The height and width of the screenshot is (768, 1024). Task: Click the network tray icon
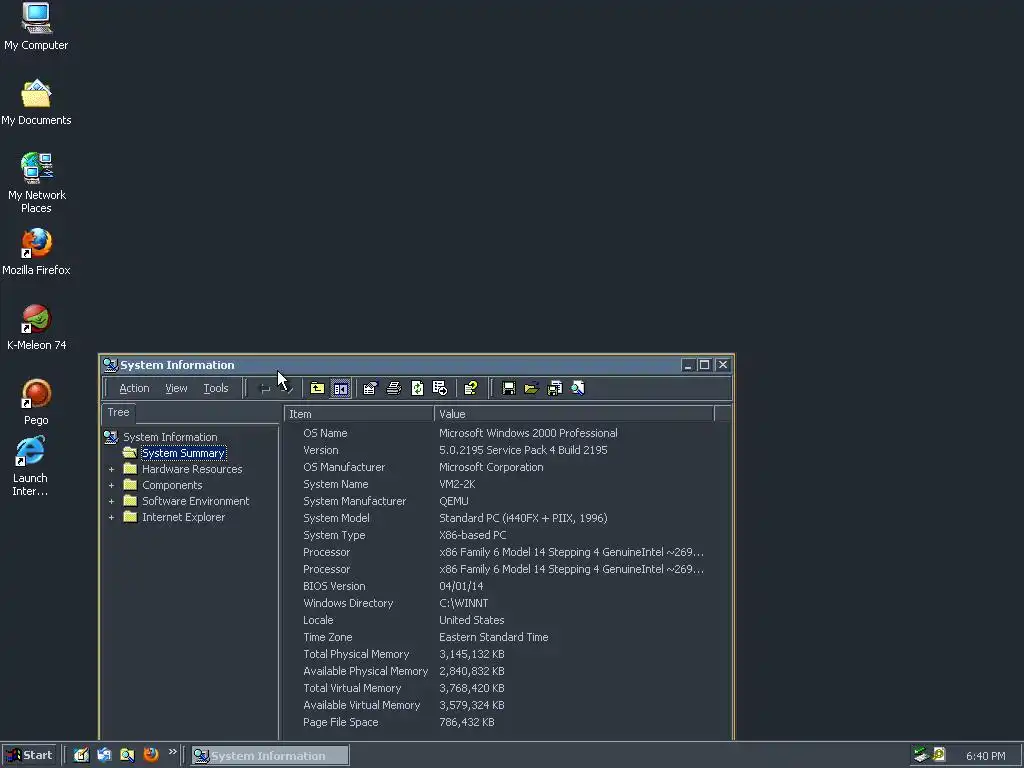921,755
